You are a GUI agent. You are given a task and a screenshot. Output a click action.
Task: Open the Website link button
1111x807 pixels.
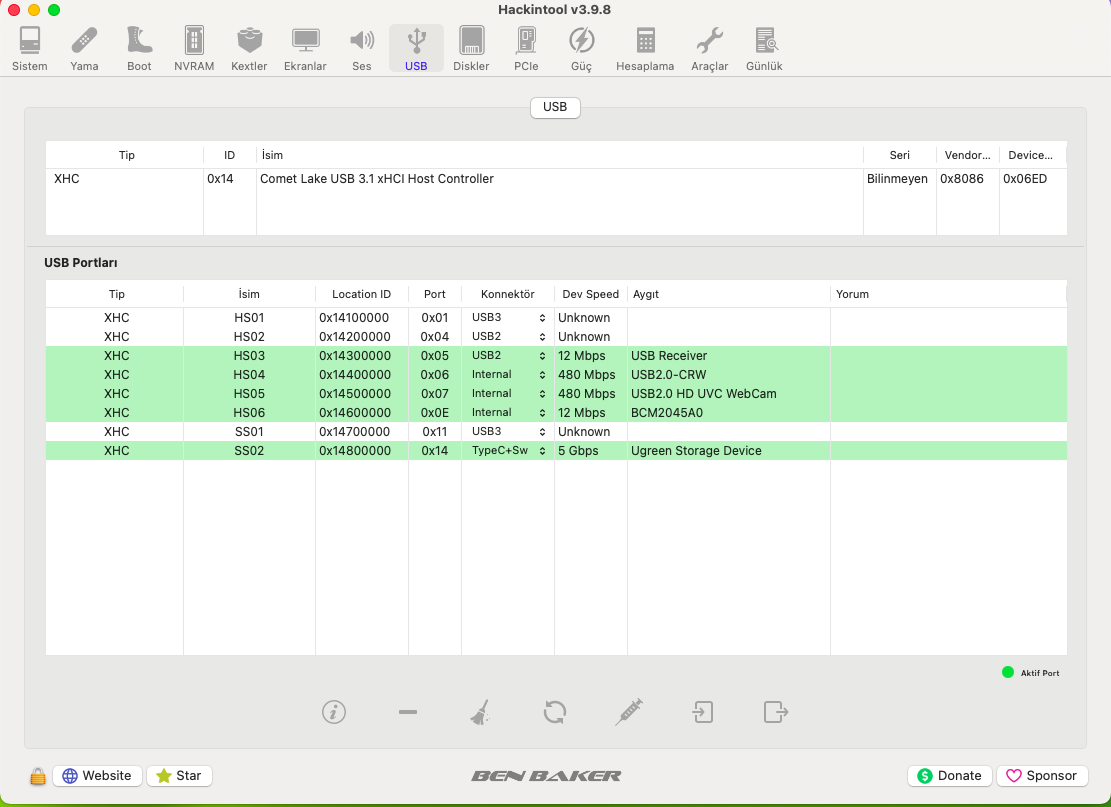(x=97, y=776)
